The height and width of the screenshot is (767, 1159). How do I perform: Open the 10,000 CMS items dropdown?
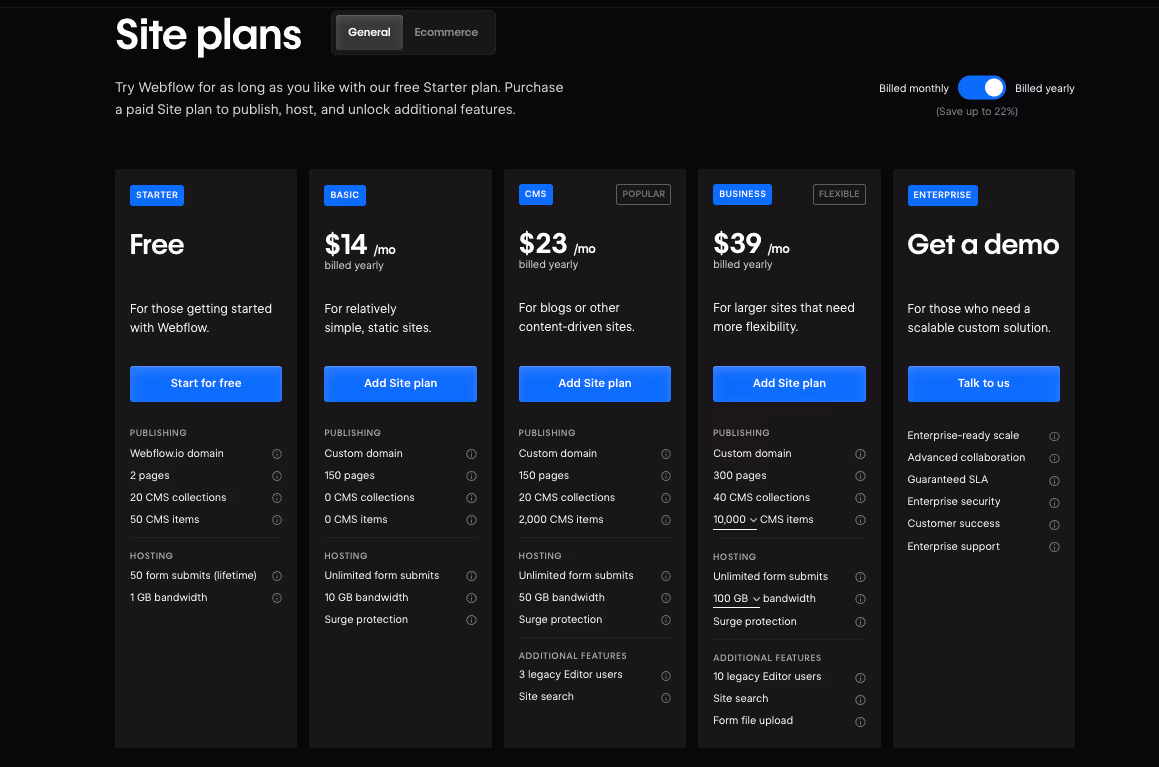[x=735, y=520]
